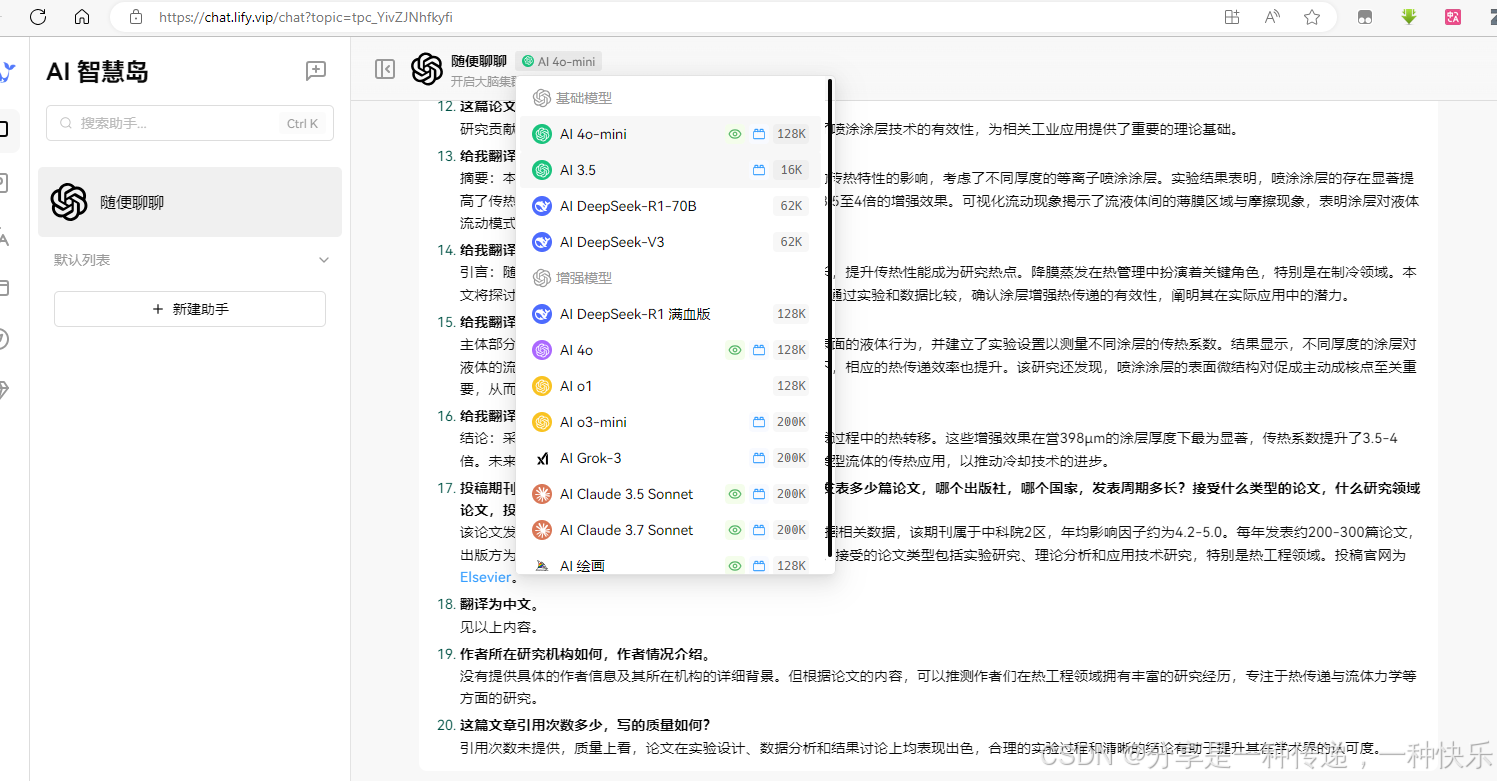
Task: Click the browser refresh button
Action: pos(38,17)
